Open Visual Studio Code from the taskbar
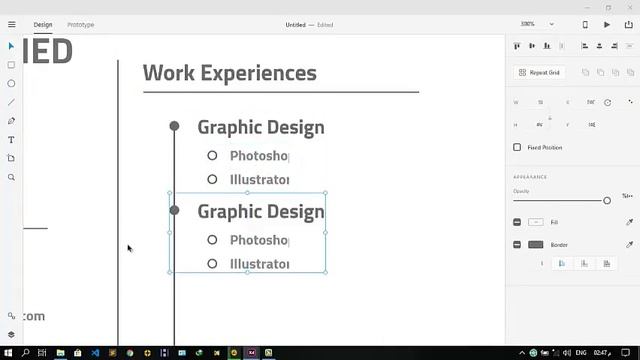The image size is (640, 360). coord(95,353)
